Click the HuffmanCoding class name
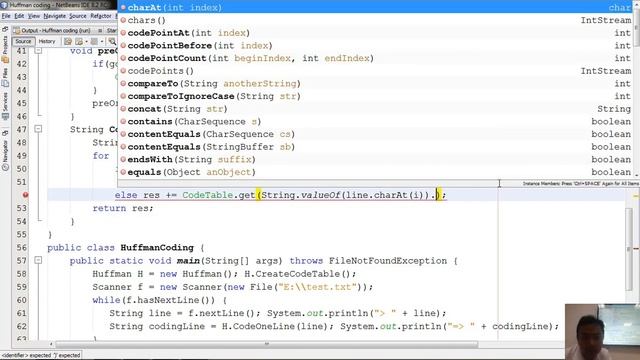The height and width of the screenshot is (360, 640). [157, 247]
